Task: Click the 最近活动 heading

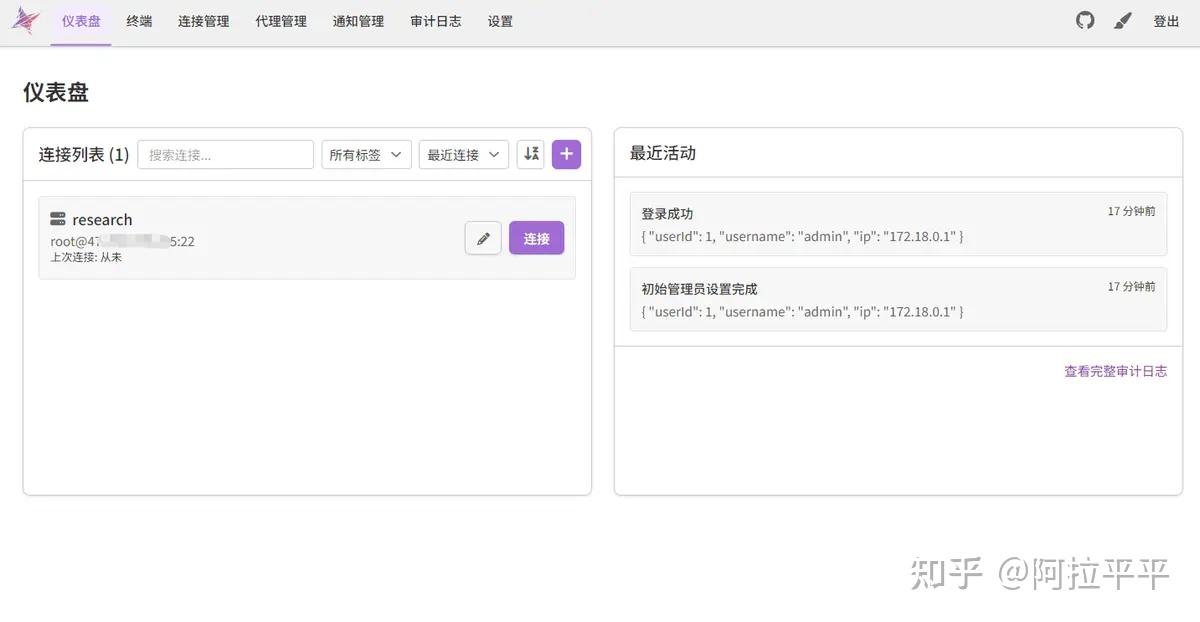Action: pos(663,153)
